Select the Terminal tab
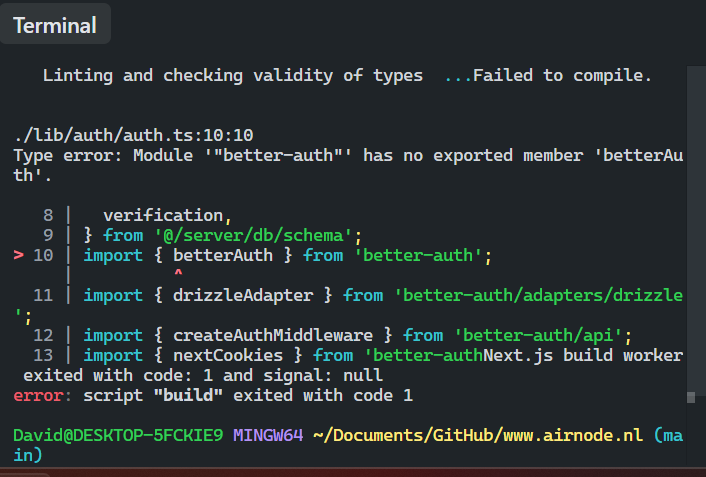The width and height of the screenshot is (706, 477). pos(55,25)
